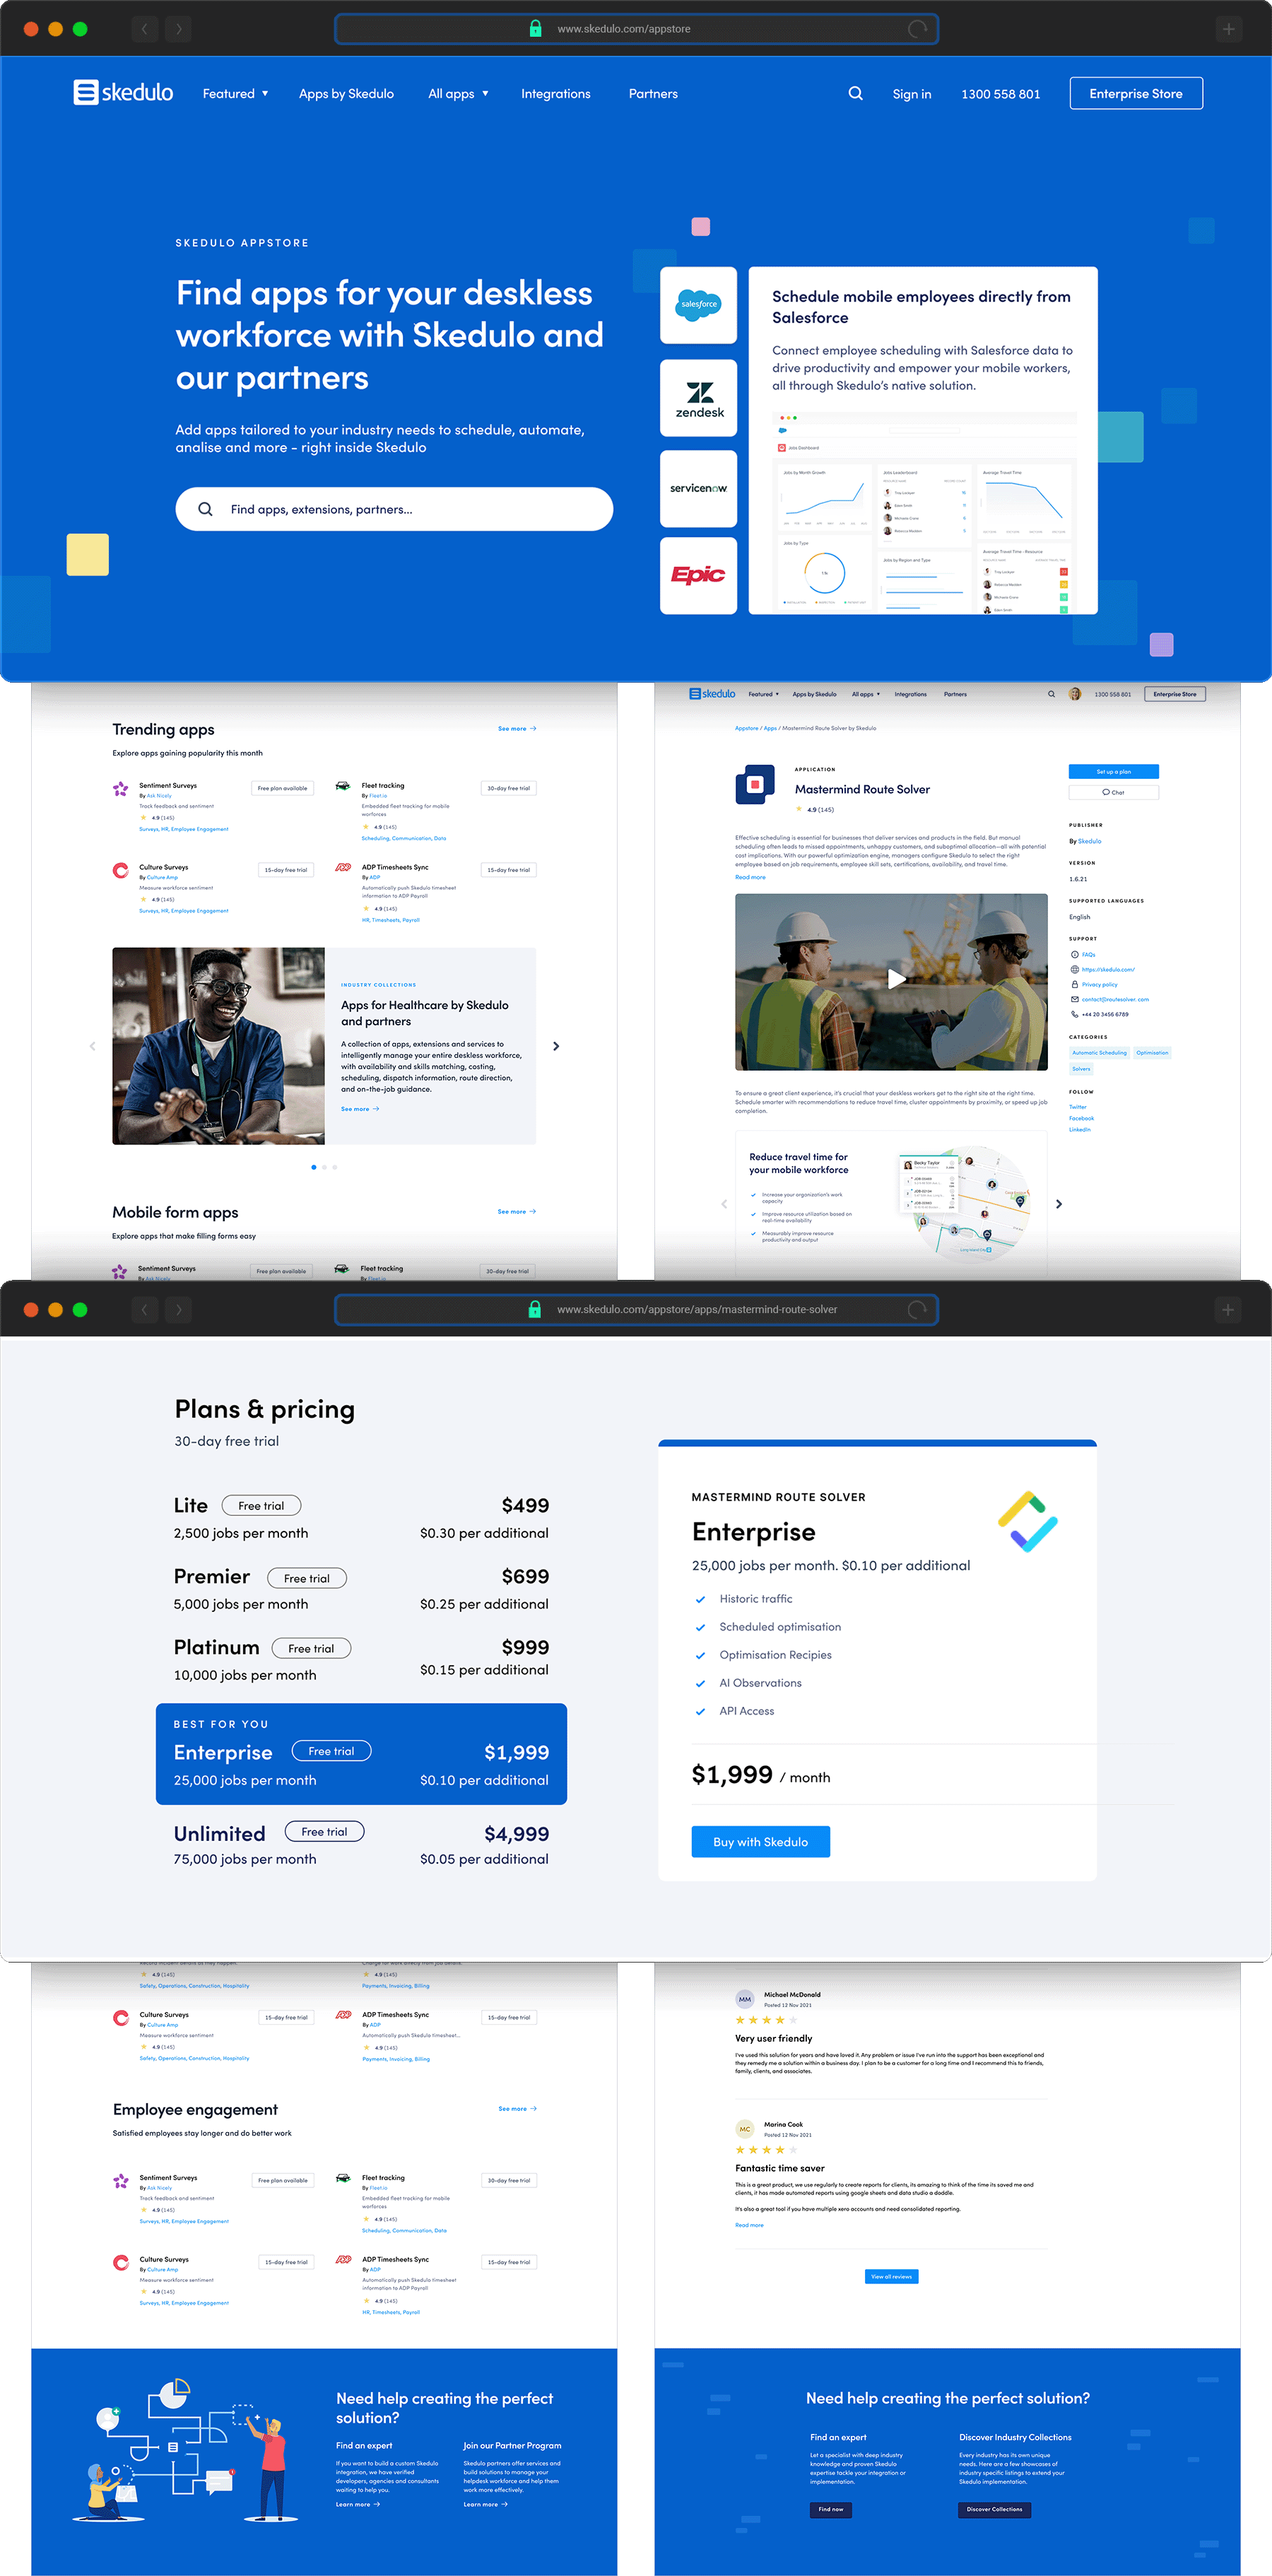Go back in the blue hero browser window
Viewport: 1272px width, 2576px height.
(x=145, y=29)
